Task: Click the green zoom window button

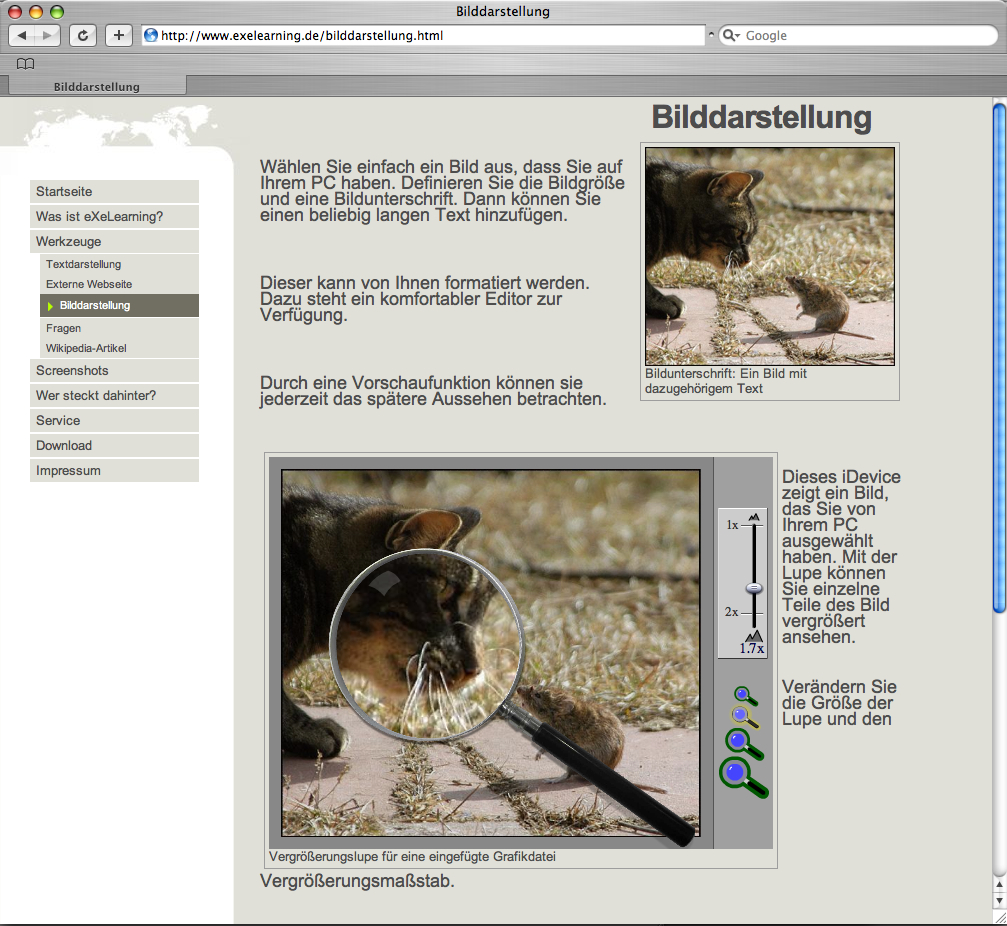Action: click(x=57, y=12)
